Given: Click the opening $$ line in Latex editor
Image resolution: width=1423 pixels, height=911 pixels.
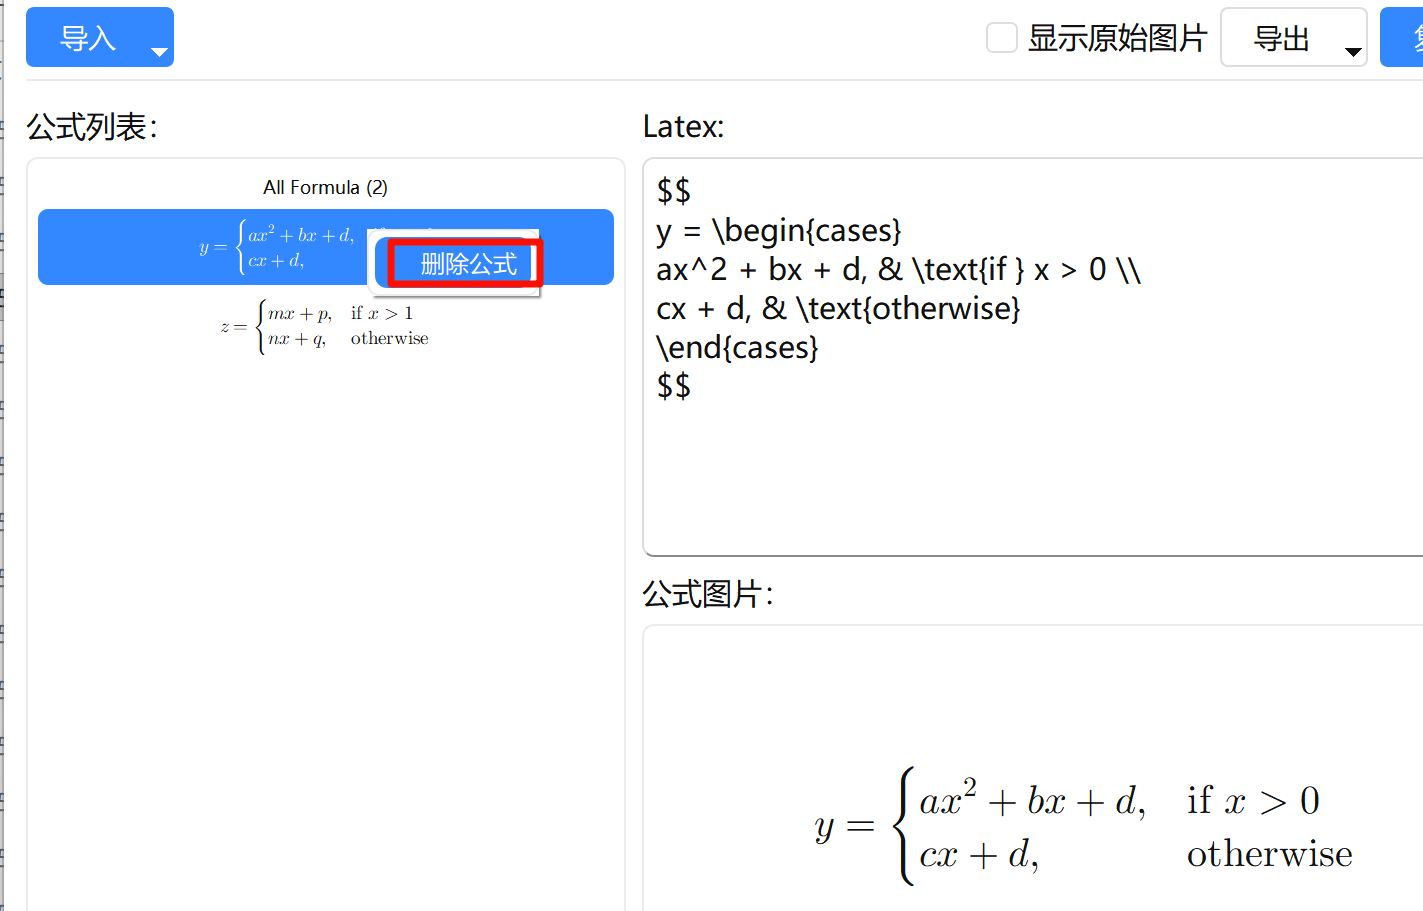Looking at the screenshot, I should click(674, 191).
